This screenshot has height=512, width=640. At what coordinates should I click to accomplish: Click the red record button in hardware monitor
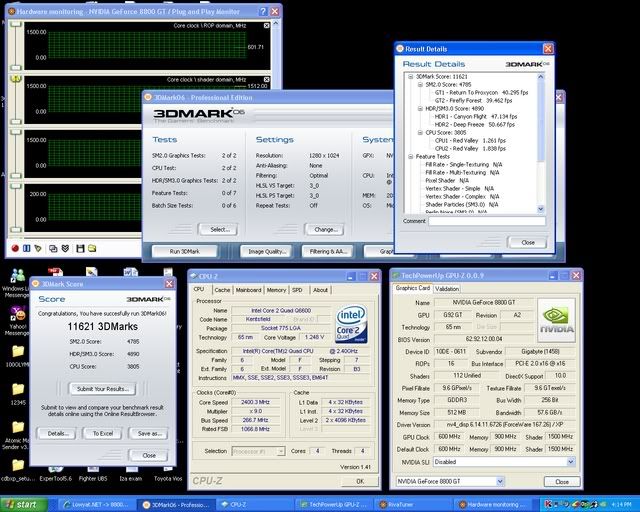click(x=16, y=248)
